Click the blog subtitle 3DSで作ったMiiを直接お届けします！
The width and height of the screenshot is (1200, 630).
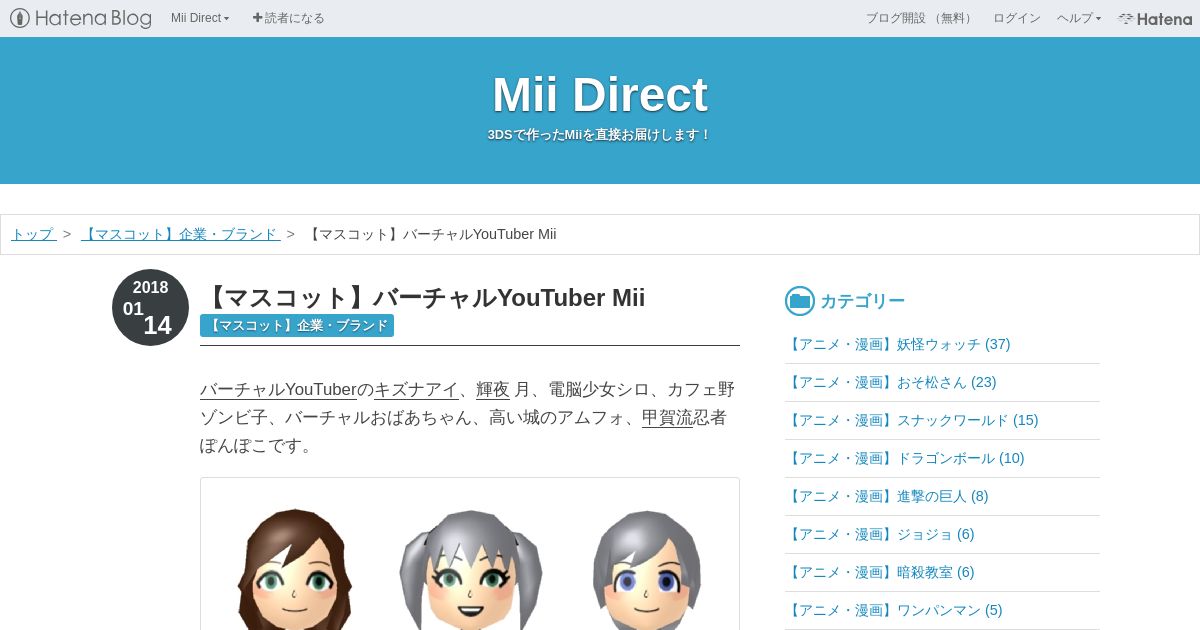[x=600, y=135]
